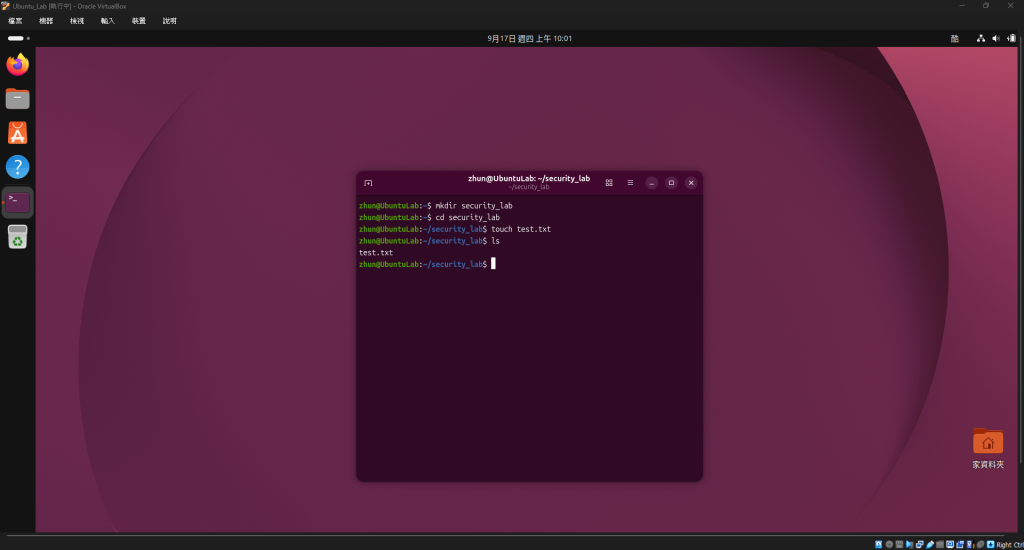Screen dimensions: 1024x550
Task: Click the VirtualBox audio status icon
Action: (909, 544)
